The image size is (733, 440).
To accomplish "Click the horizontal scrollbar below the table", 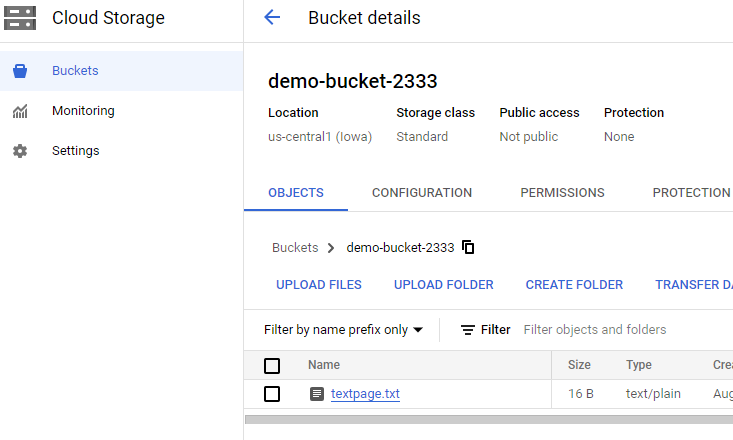I will 489,419.
